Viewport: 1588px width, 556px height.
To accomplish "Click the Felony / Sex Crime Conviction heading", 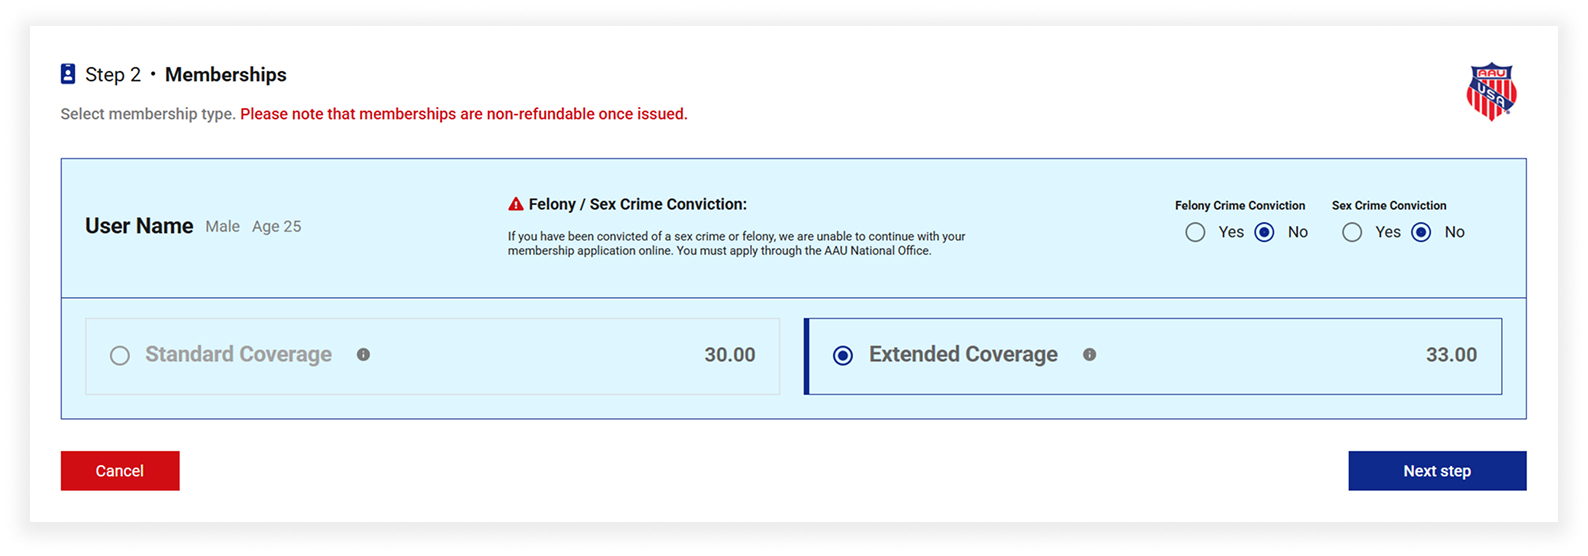I will click(x=638, y=204).
